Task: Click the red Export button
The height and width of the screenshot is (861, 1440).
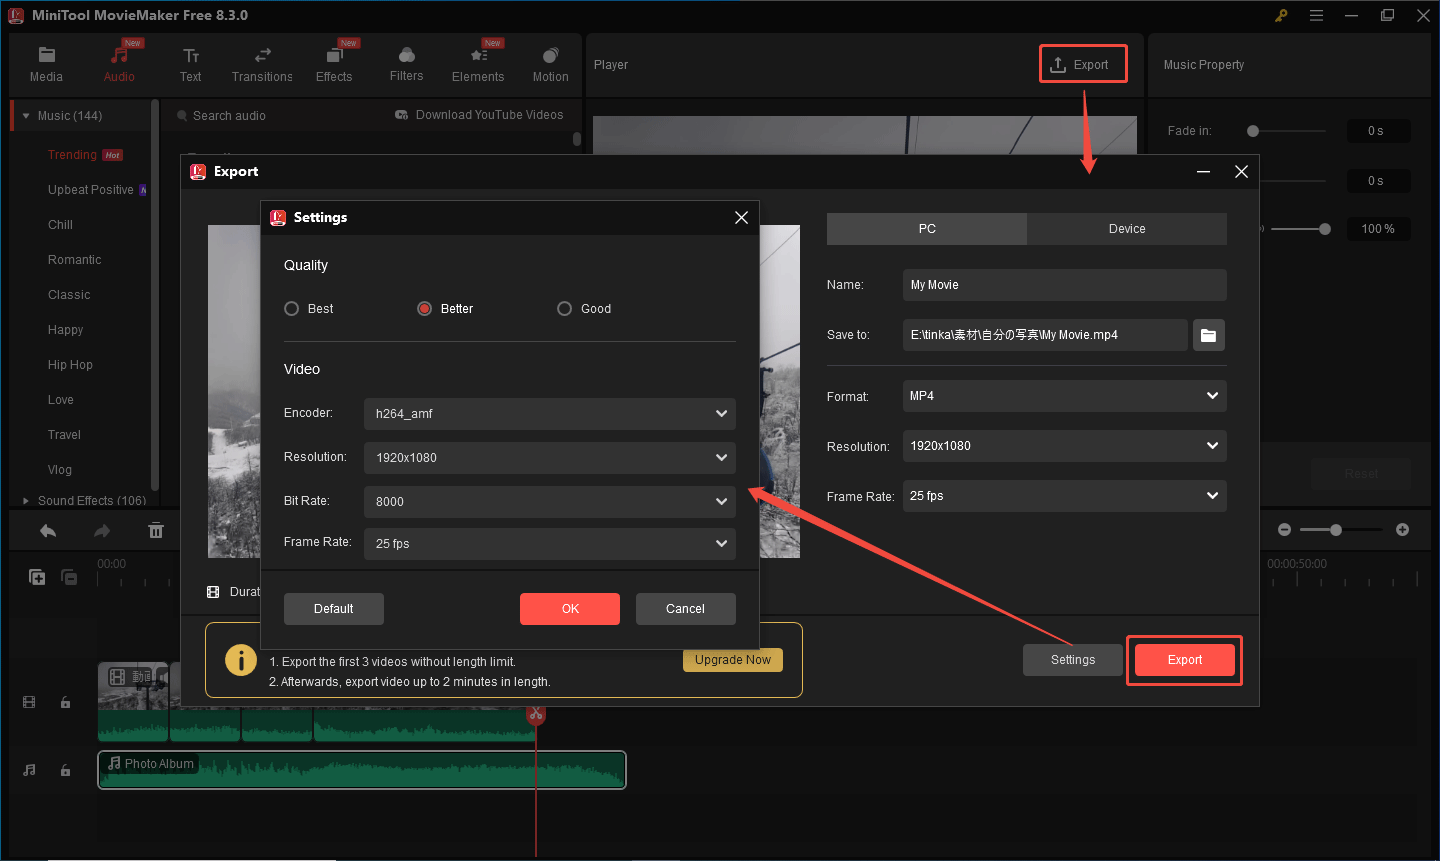Action: [1185, 660]
